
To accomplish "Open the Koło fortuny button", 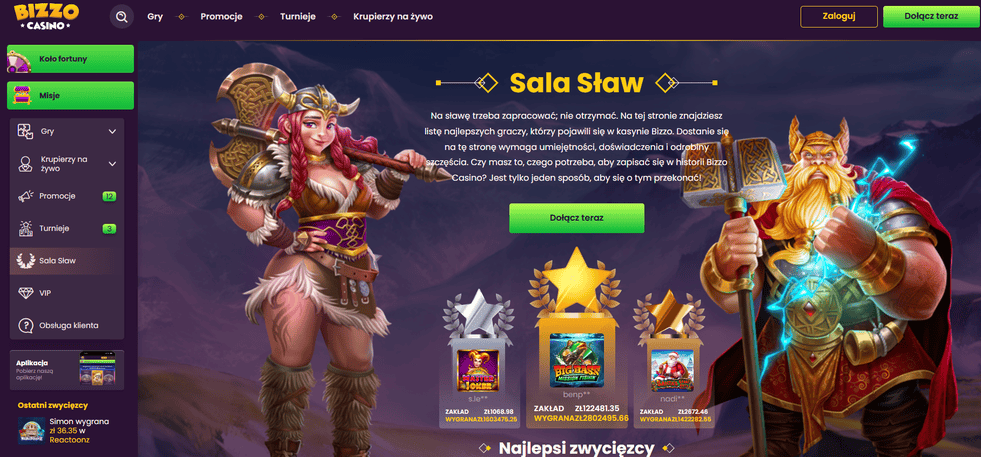I will coord(70,59).
